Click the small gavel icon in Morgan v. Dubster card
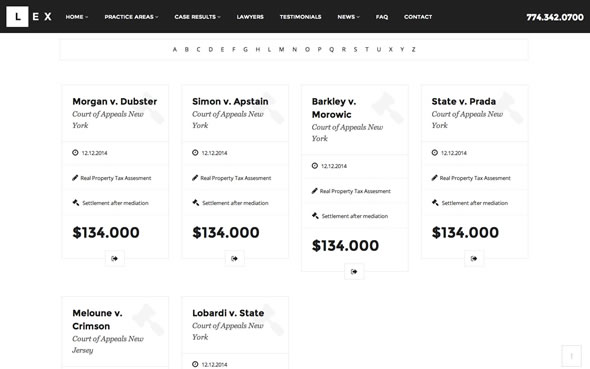 pyautogui.click(x=76, y=202)
